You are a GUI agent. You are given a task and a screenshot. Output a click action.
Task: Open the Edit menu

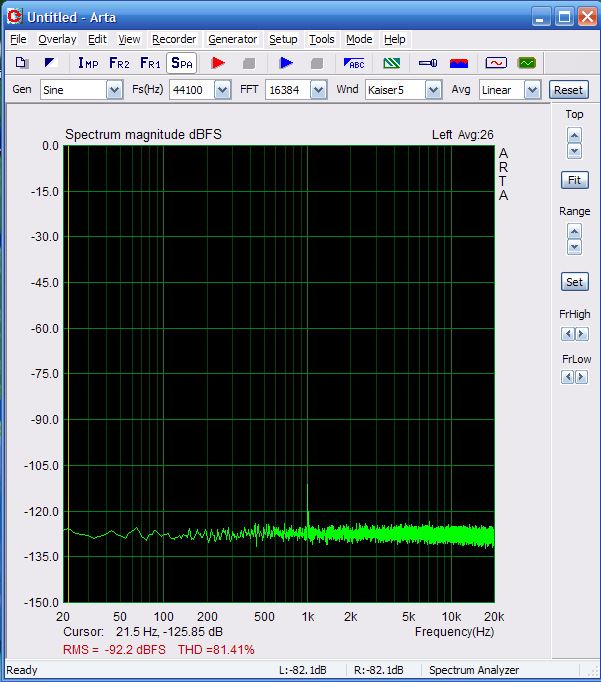pyautogui.click(x=97, y=39)
